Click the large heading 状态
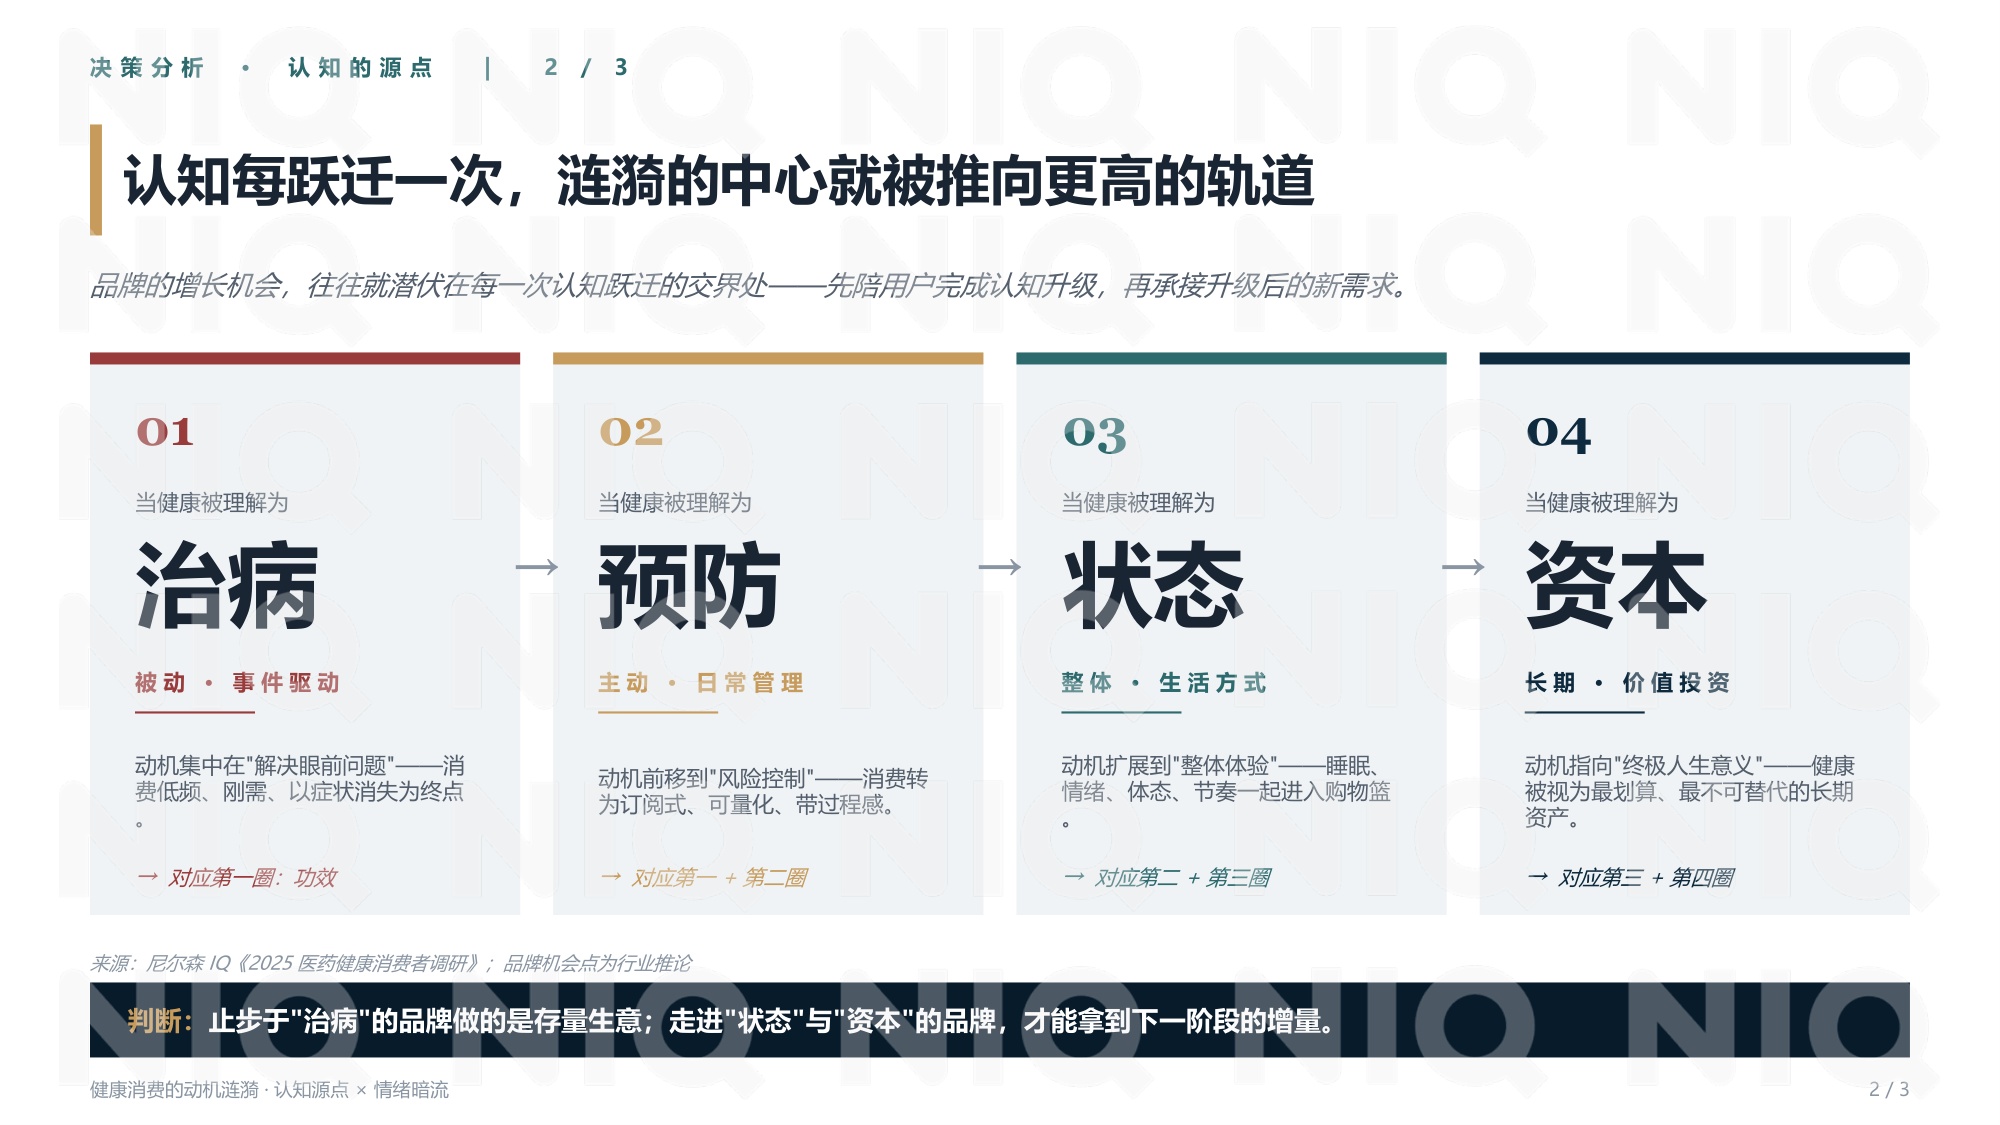 tap(1153, 585)
